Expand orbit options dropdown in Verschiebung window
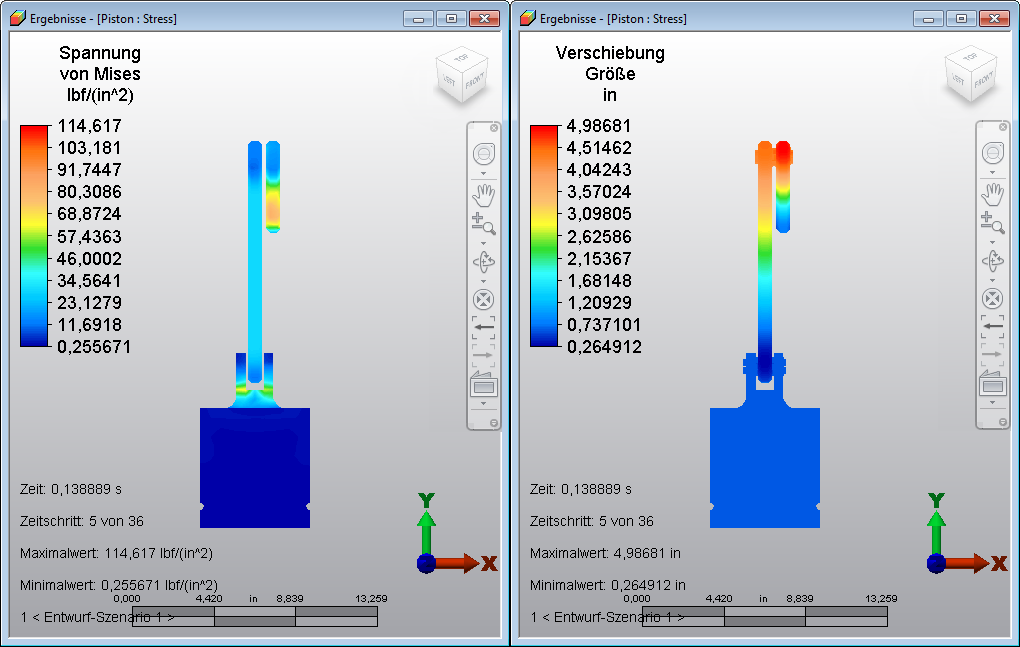This screenshot has width=1020, height=647. (993, 281)
